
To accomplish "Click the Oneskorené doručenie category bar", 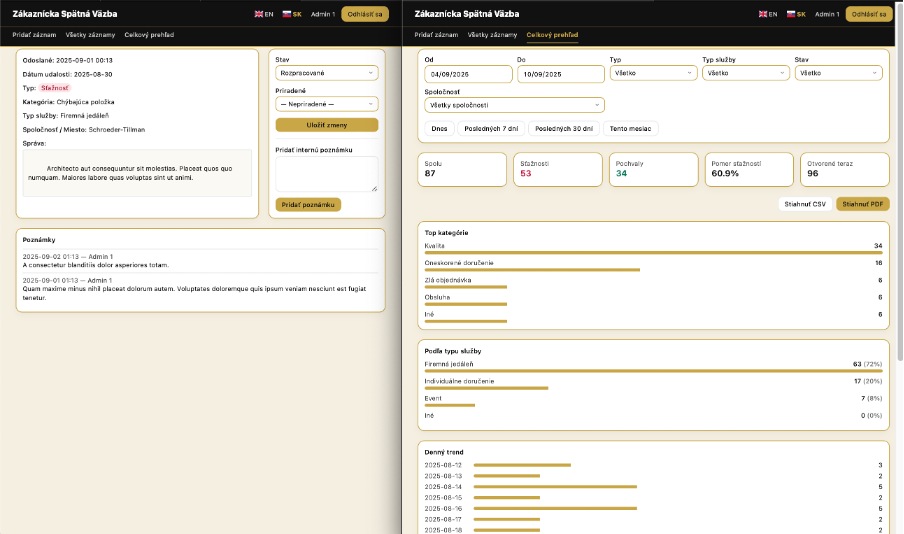I will (532, 270).
